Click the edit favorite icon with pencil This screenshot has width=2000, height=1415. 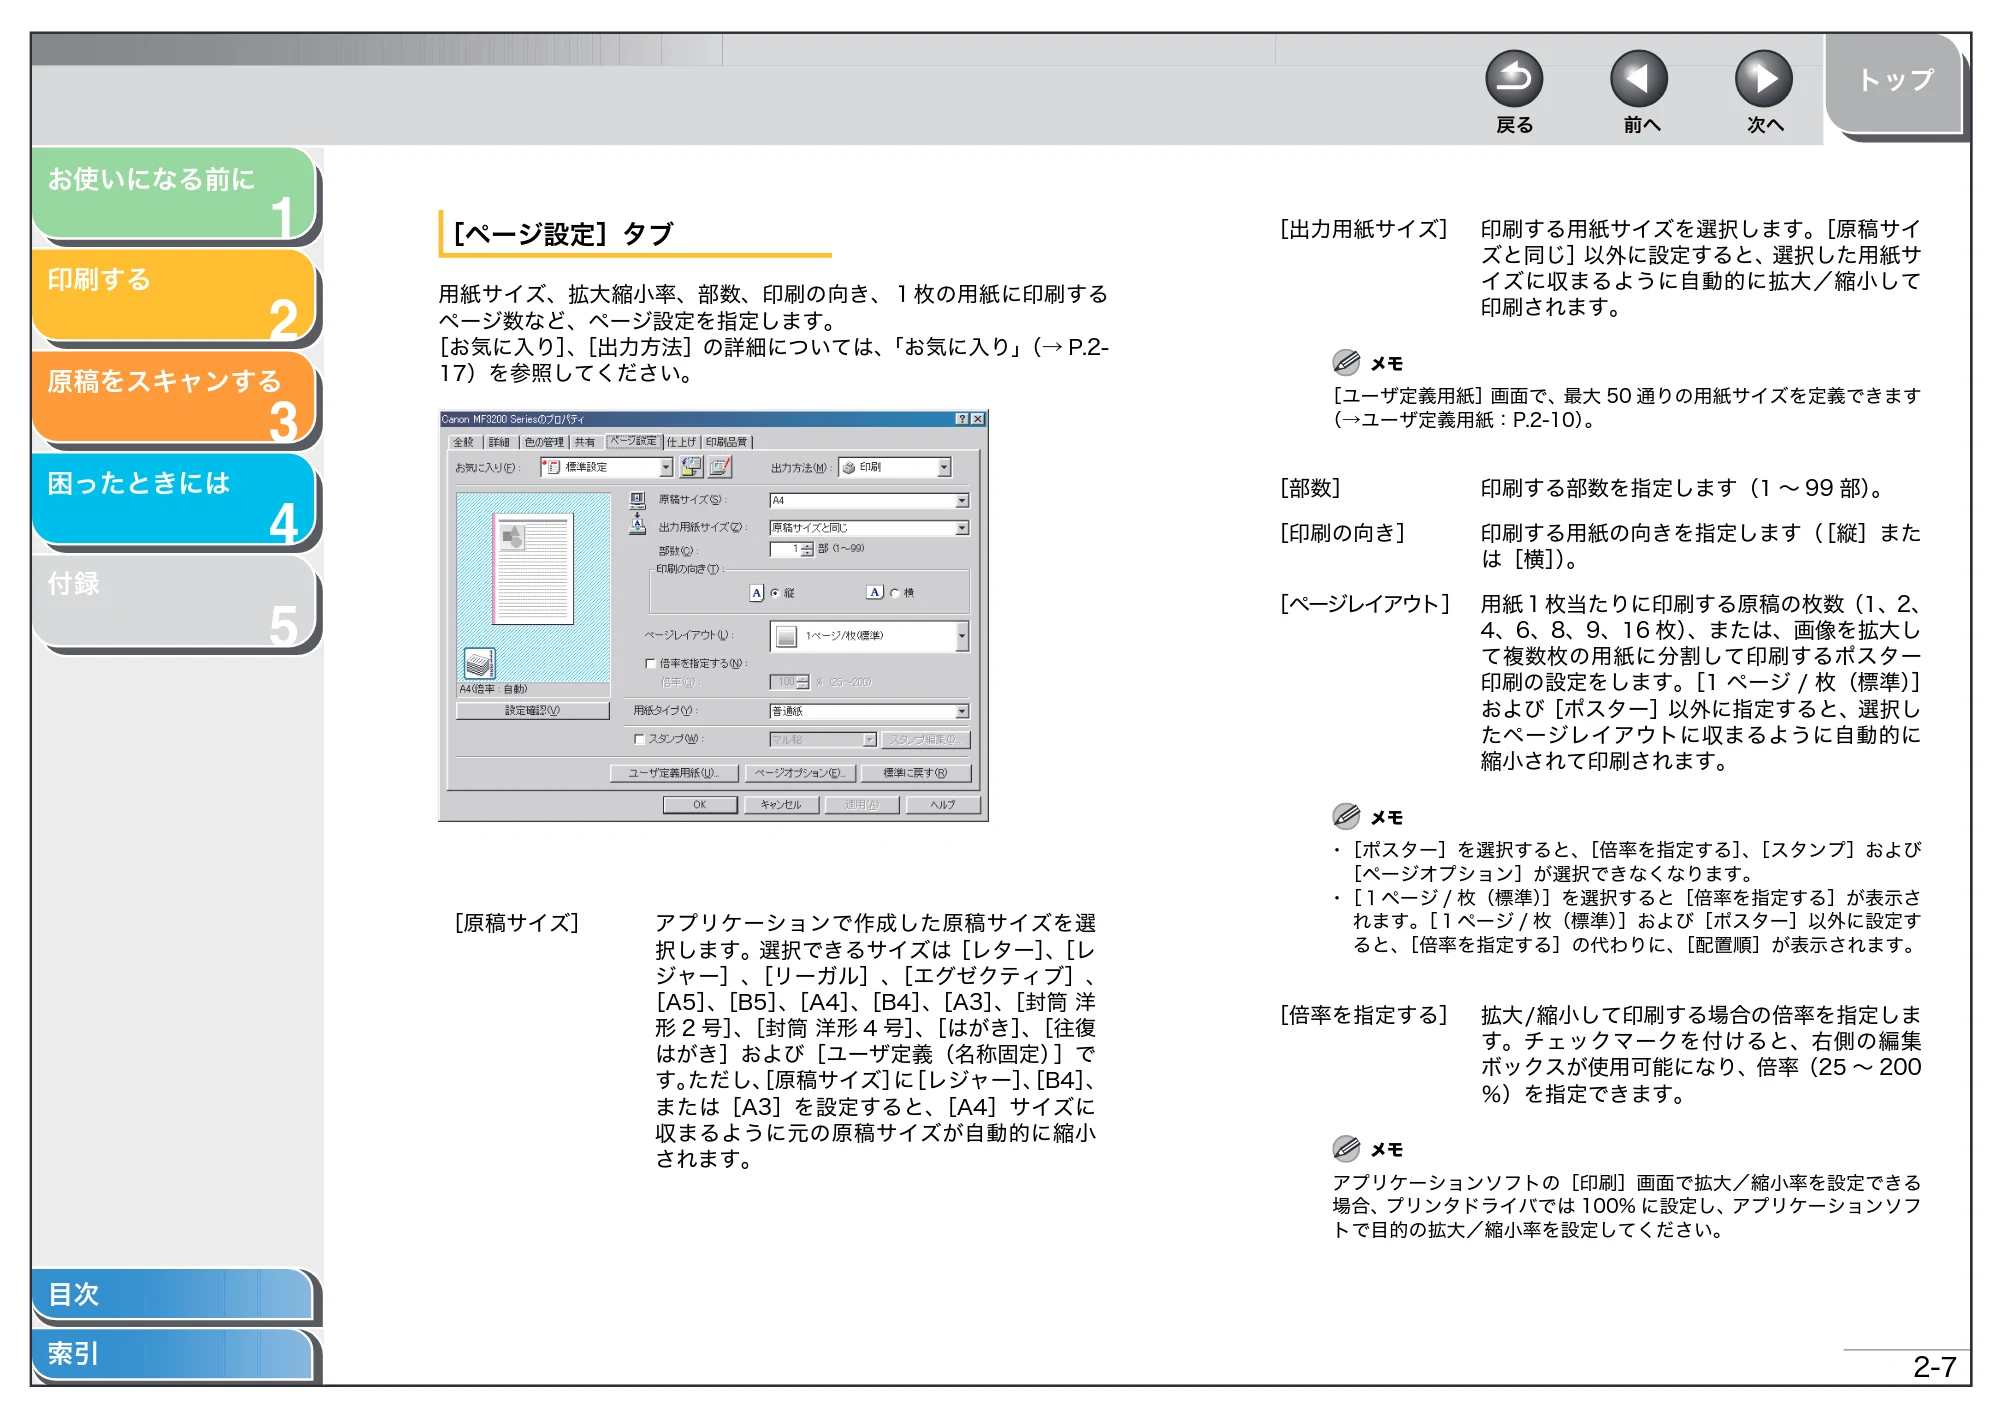tap(720, 467)
